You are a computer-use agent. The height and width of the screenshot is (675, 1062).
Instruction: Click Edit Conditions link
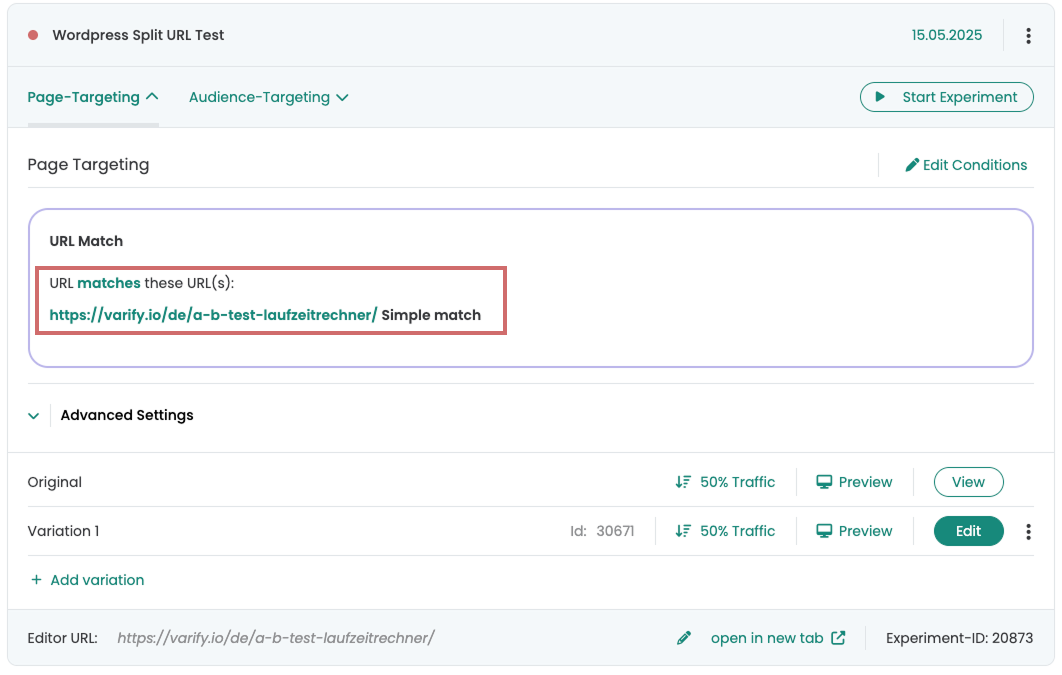(966, 165)
